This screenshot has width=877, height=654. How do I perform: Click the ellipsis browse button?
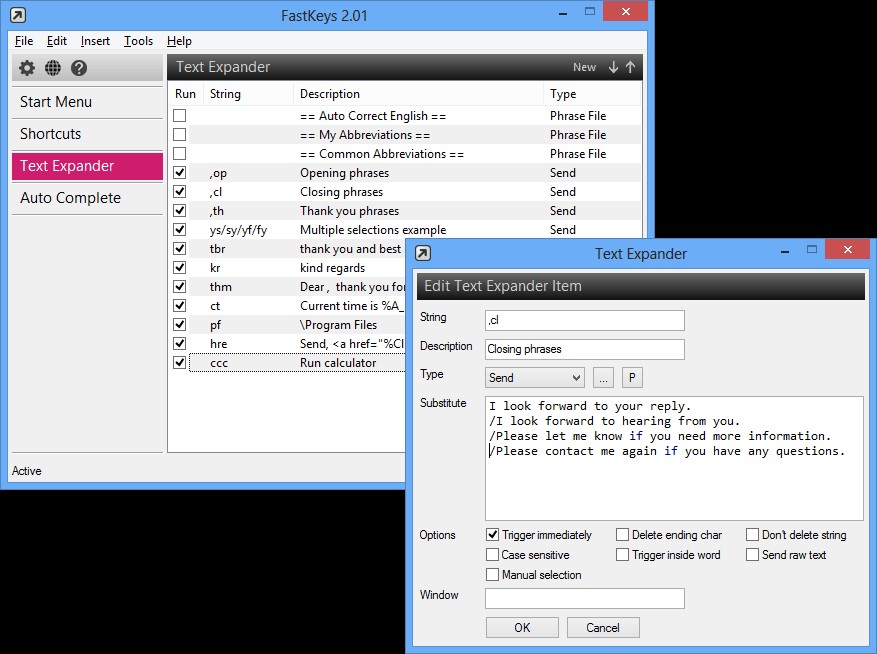[603, 378]
